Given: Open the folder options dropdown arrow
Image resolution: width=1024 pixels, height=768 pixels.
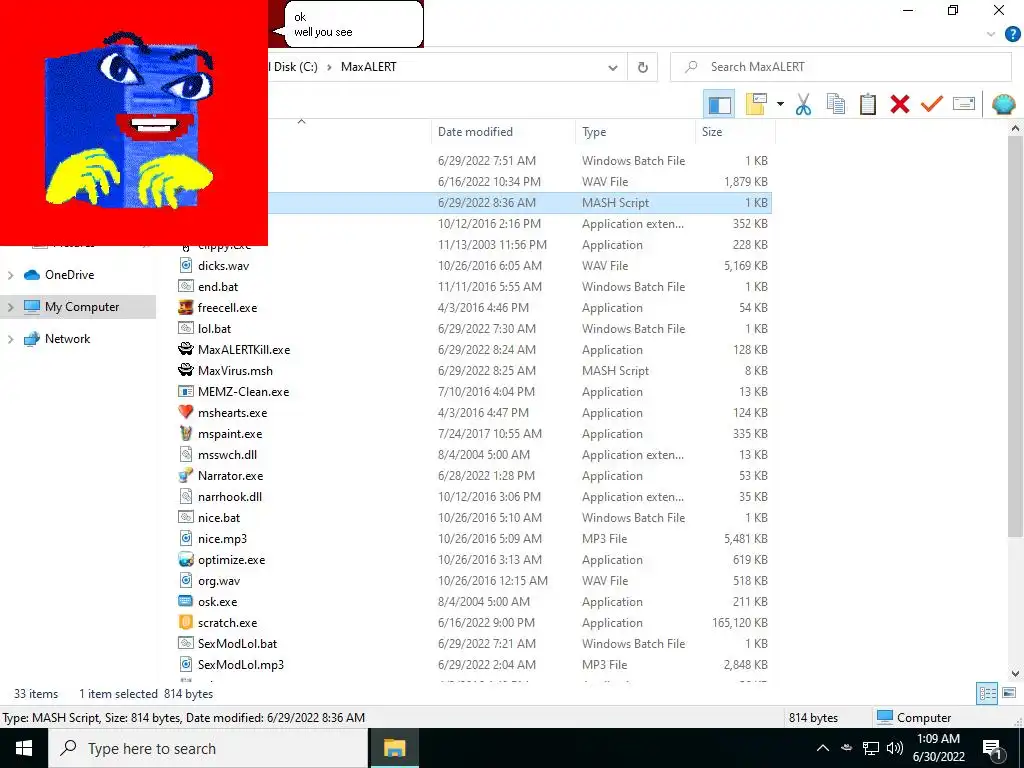Looking at the screenshot, I should [780, 104].
